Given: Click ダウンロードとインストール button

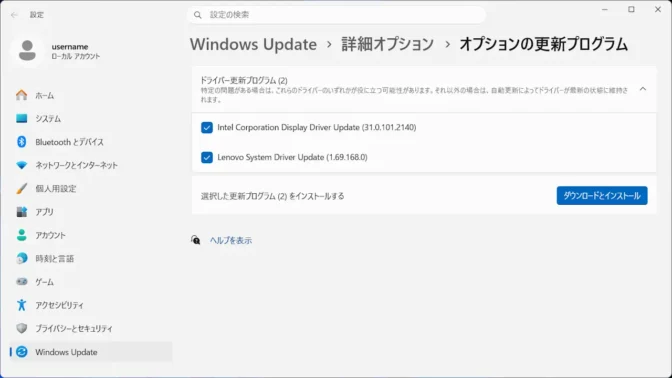Looking at the screenshot, I should coord(602,195).
